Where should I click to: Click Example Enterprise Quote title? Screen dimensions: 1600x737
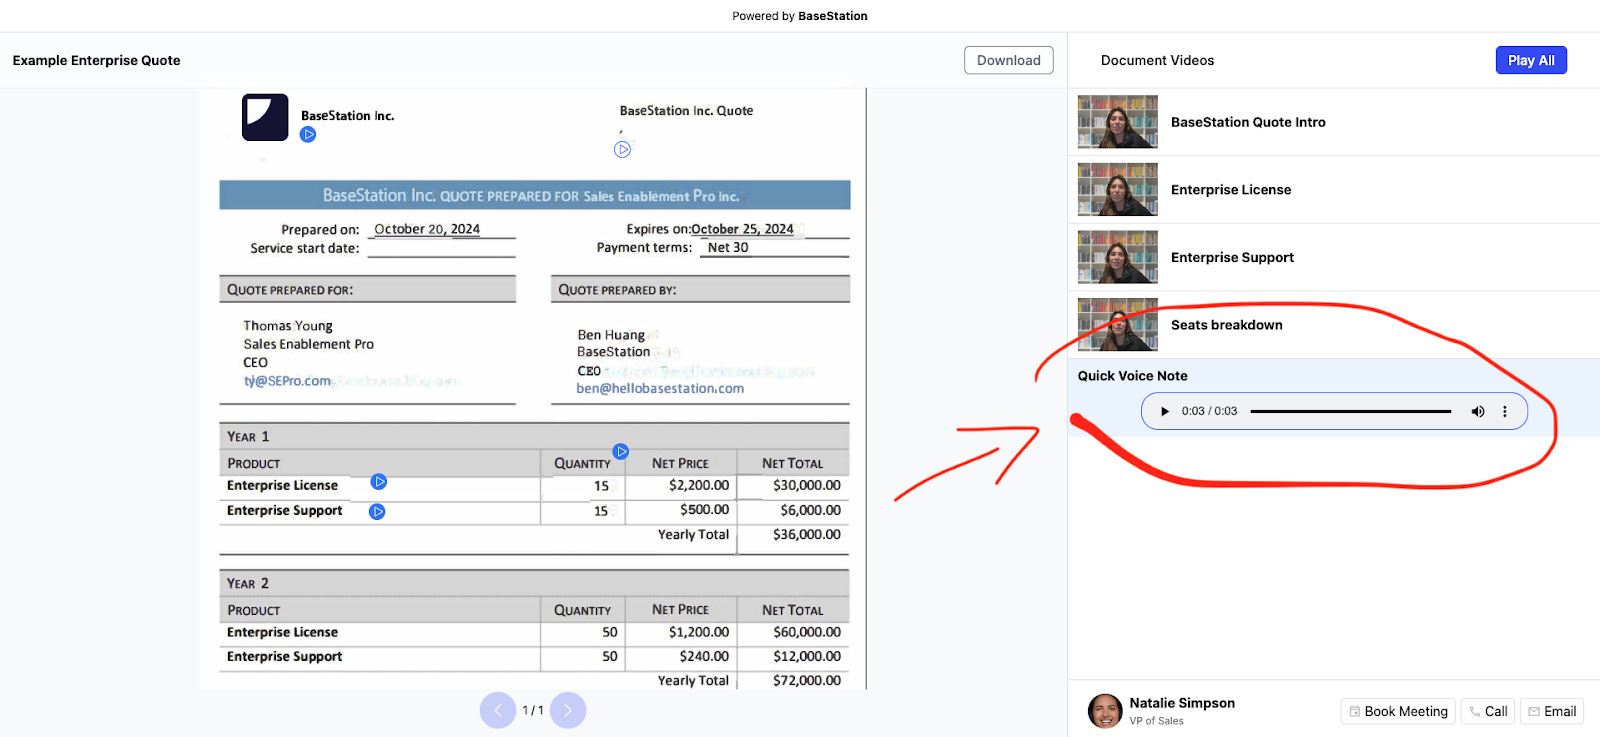97,60
